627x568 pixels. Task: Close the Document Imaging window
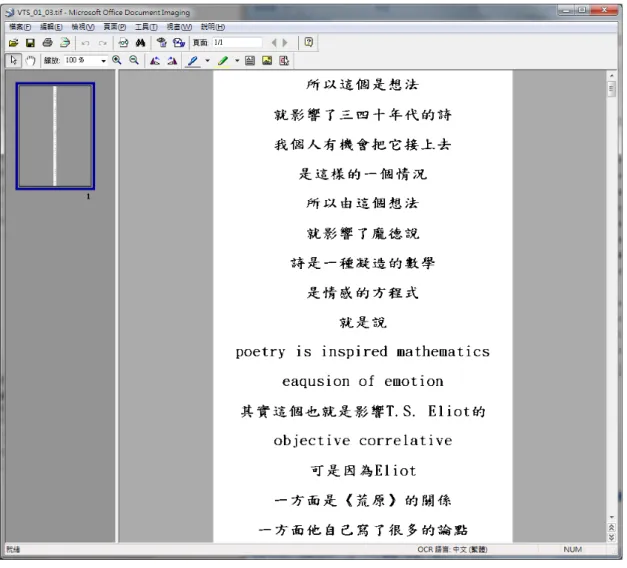pyautogui.click(x=604, y=10)
